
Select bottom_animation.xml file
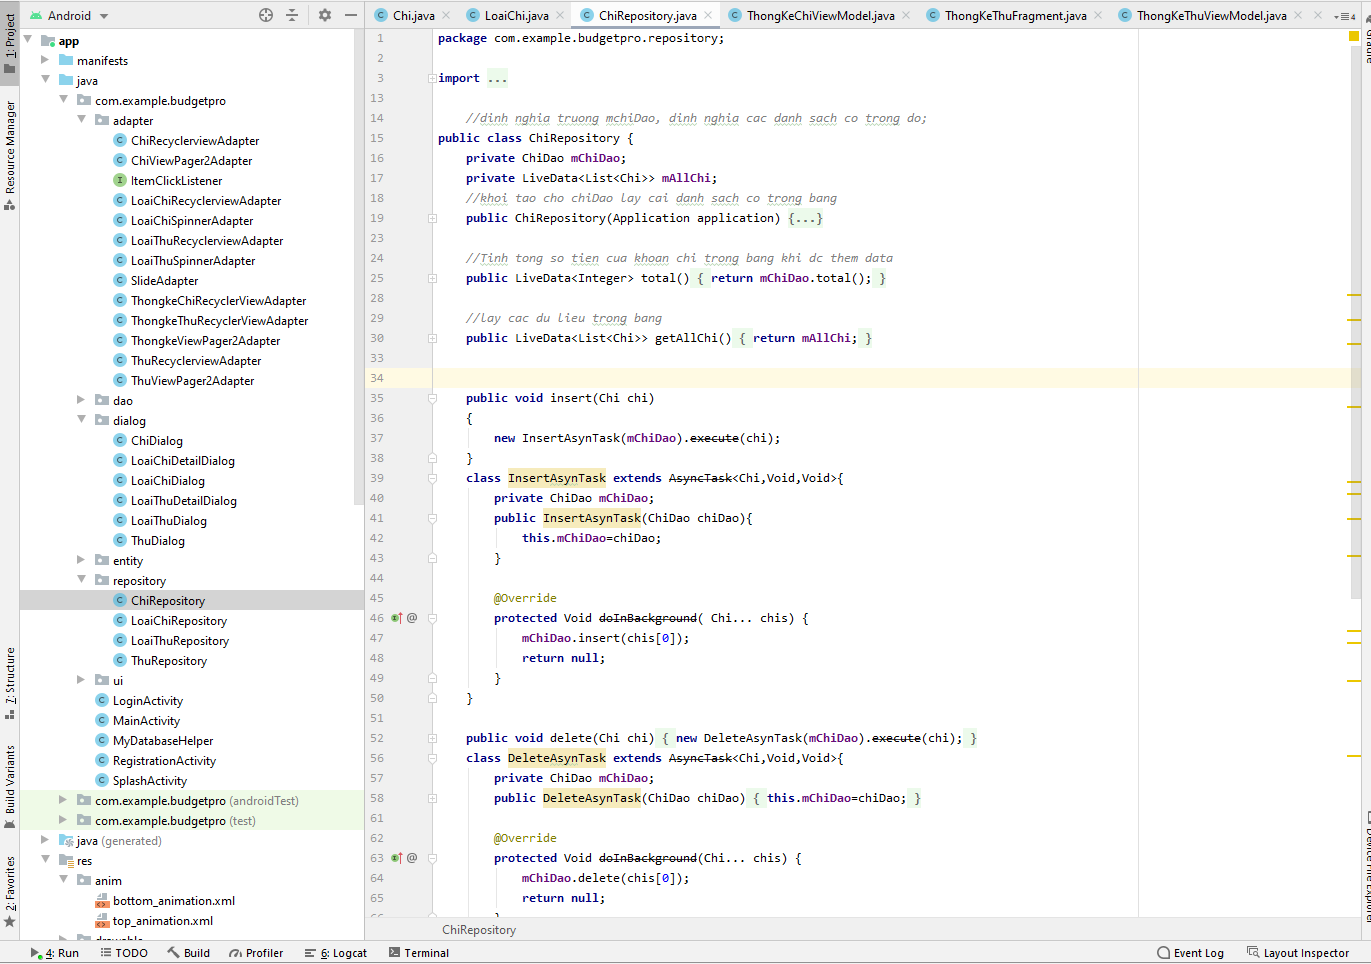coord(173,901)
